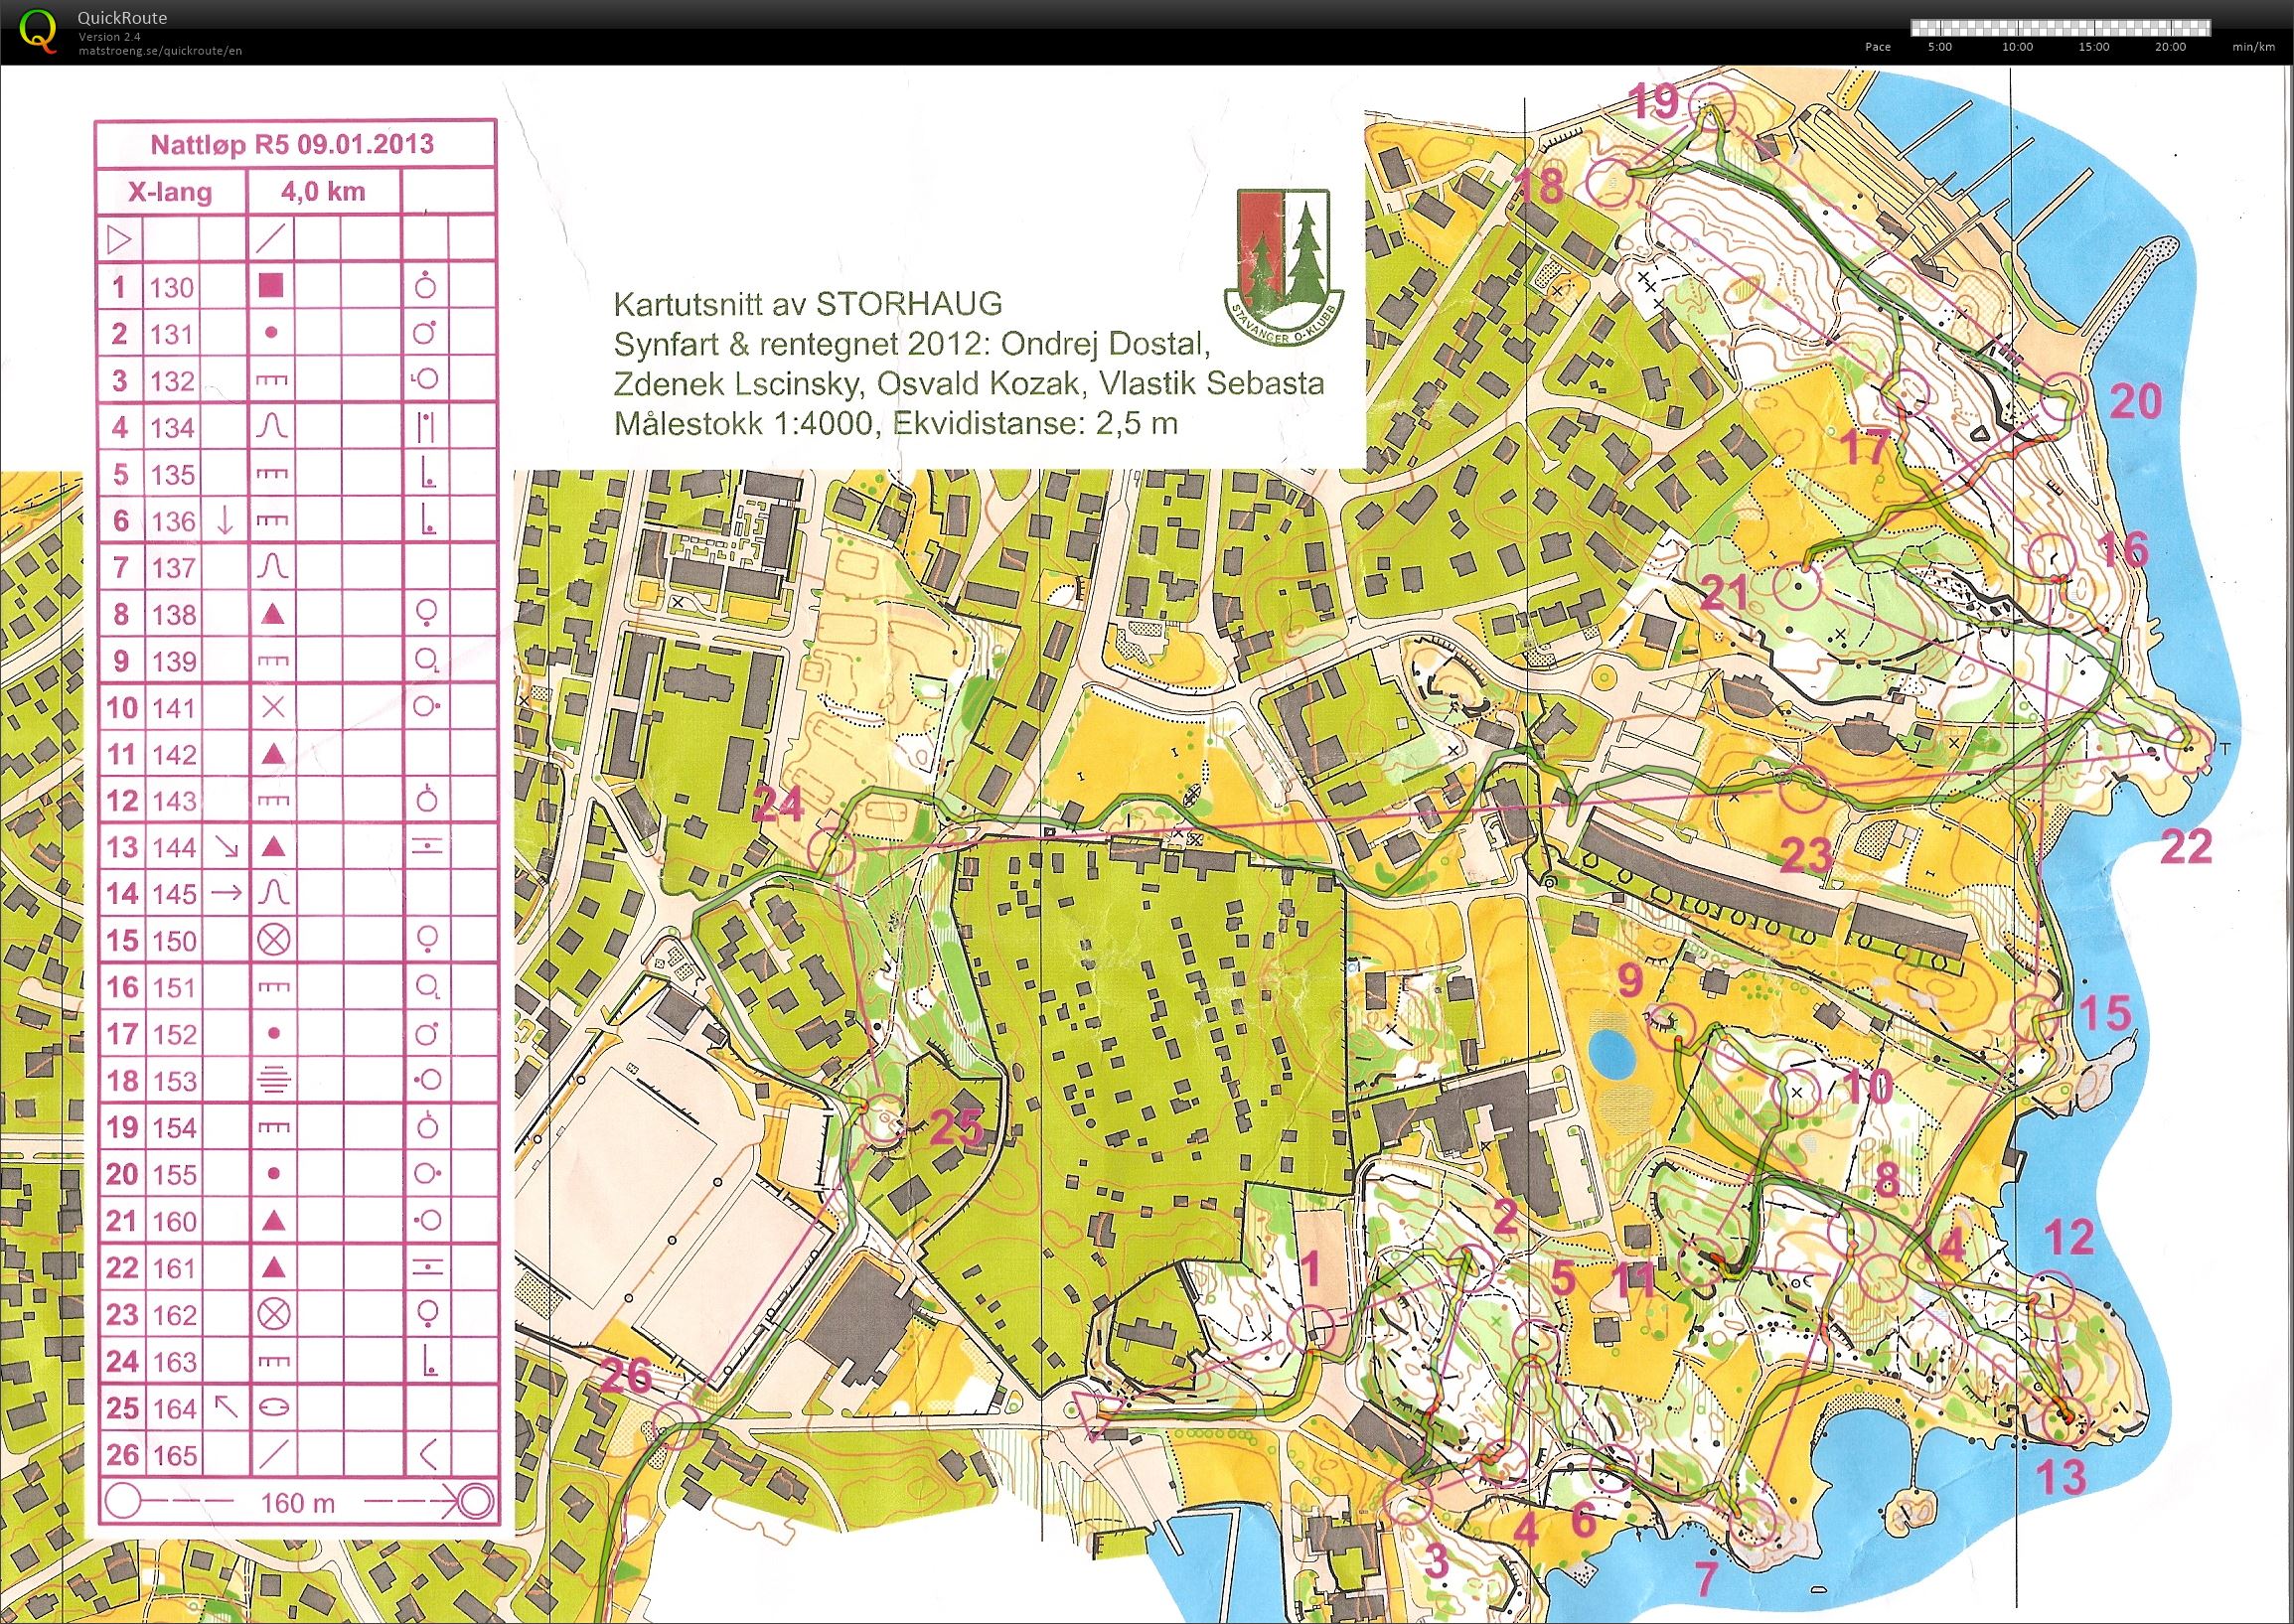This screenshot has width=2294, height=1624.
Task: Click the 10:00 pace scale label
Action: click(2017, 47)
